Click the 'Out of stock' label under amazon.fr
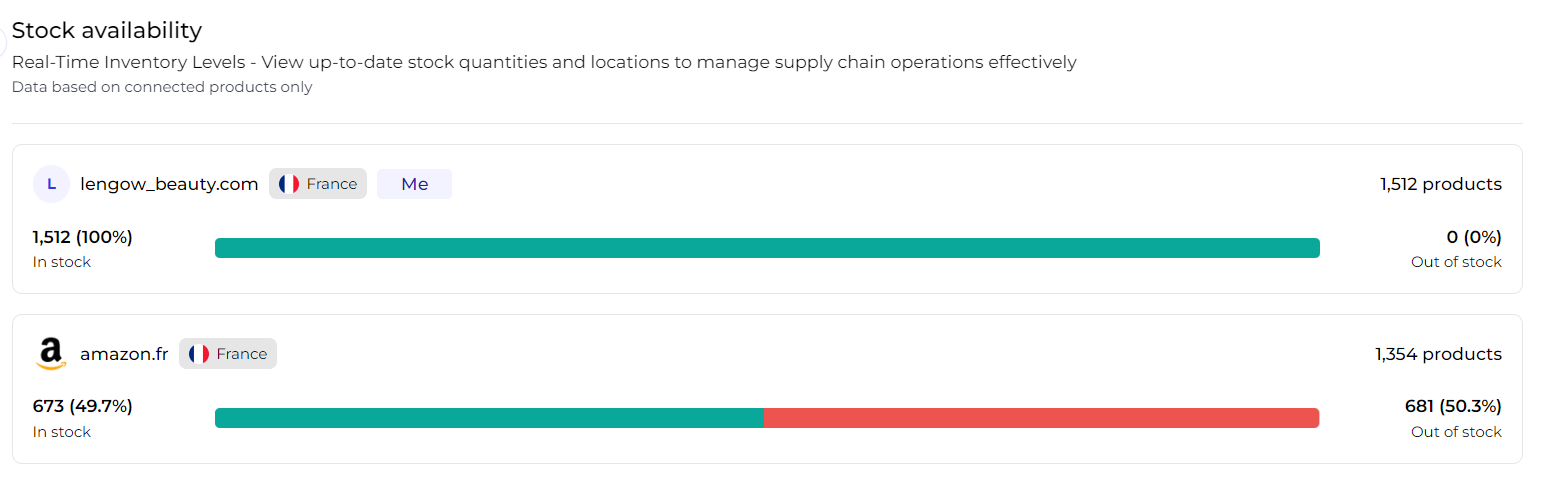This screenshot has width=1544, height=478. [1456, 432]
